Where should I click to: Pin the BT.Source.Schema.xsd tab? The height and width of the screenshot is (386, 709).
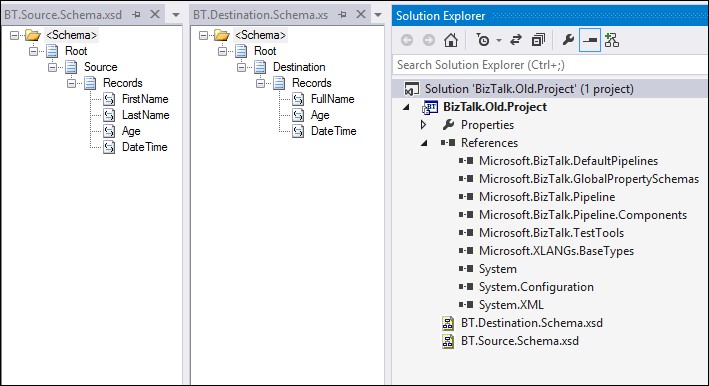tap(136, 15)
